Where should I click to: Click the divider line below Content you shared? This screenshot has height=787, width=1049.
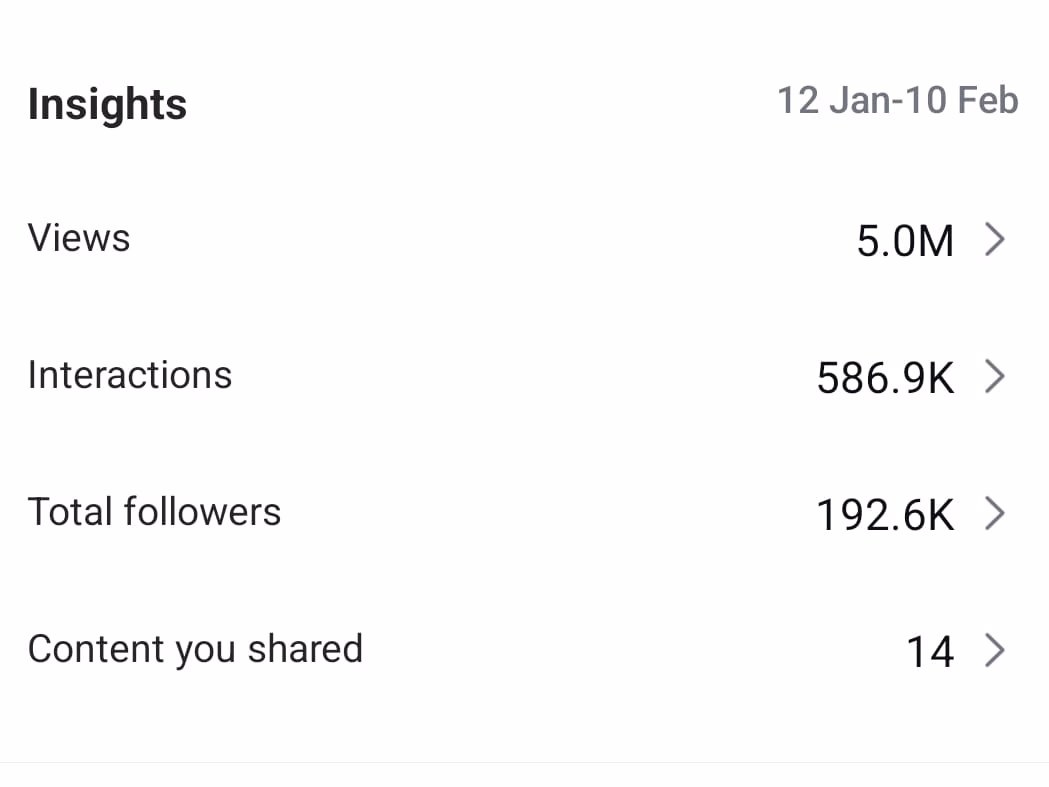point(524,763)
